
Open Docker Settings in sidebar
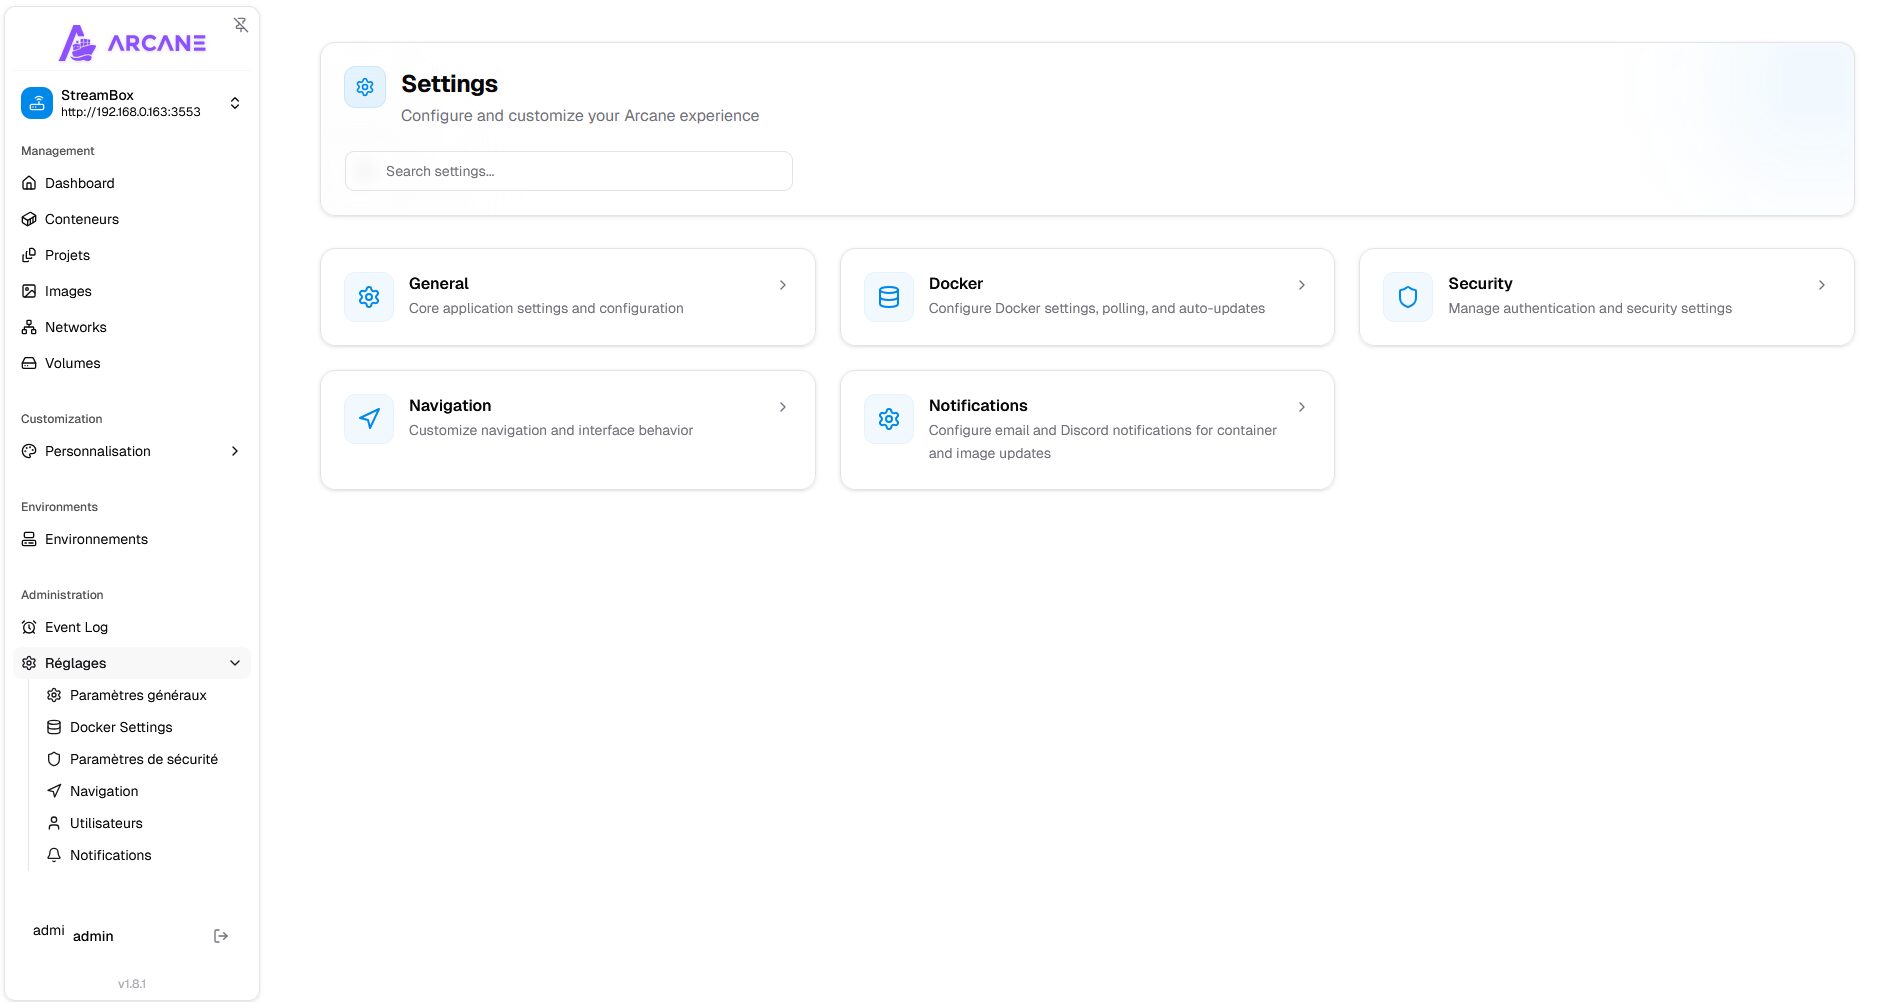pyautogui.click(x=121, y=727)
